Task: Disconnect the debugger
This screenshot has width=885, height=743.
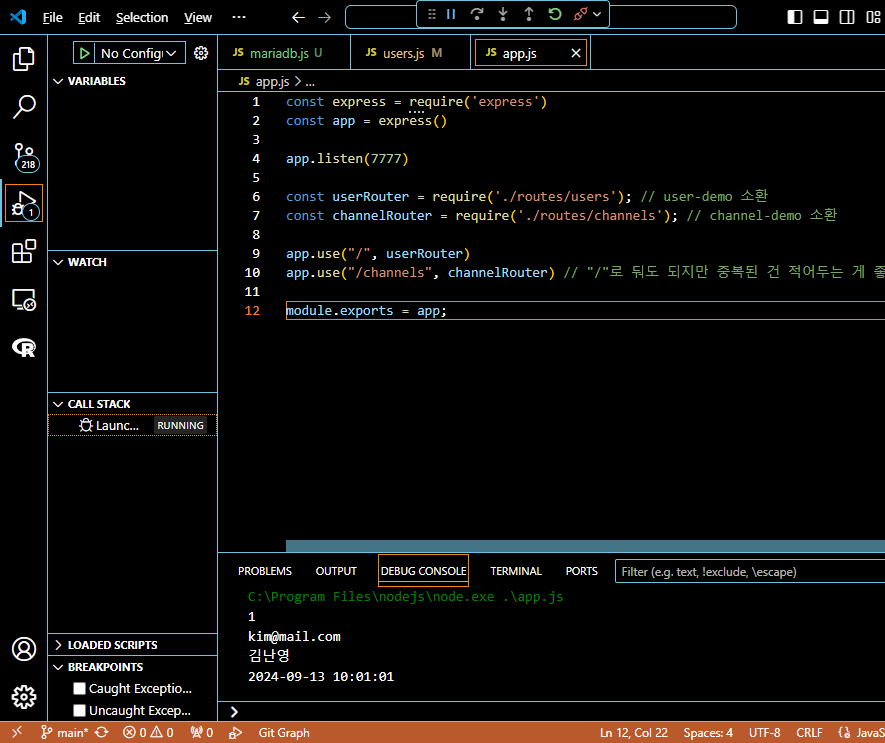Action: click(580, 14)
